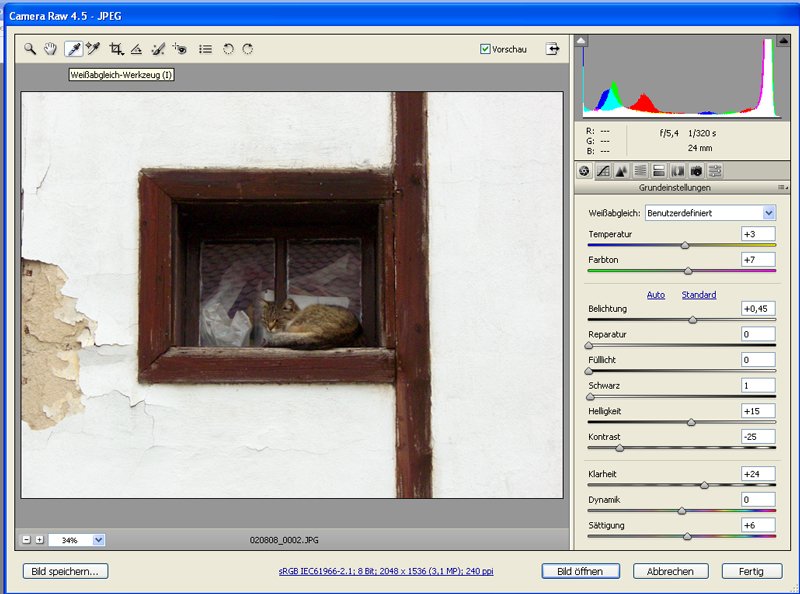The width and height of the screenshot is (800, 594).
Task: Switch to the tone curve tab
Action: pyautogui.click(x=603, y=171)
